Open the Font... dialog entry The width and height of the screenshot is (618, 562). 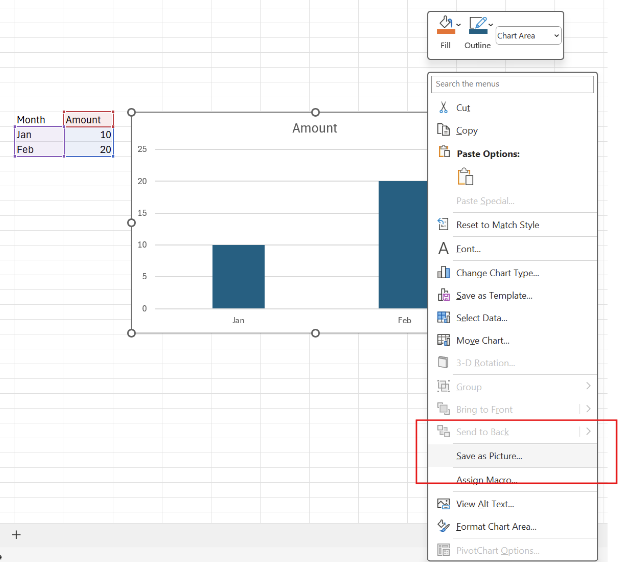pyautogui.click(x=469, y=249)
